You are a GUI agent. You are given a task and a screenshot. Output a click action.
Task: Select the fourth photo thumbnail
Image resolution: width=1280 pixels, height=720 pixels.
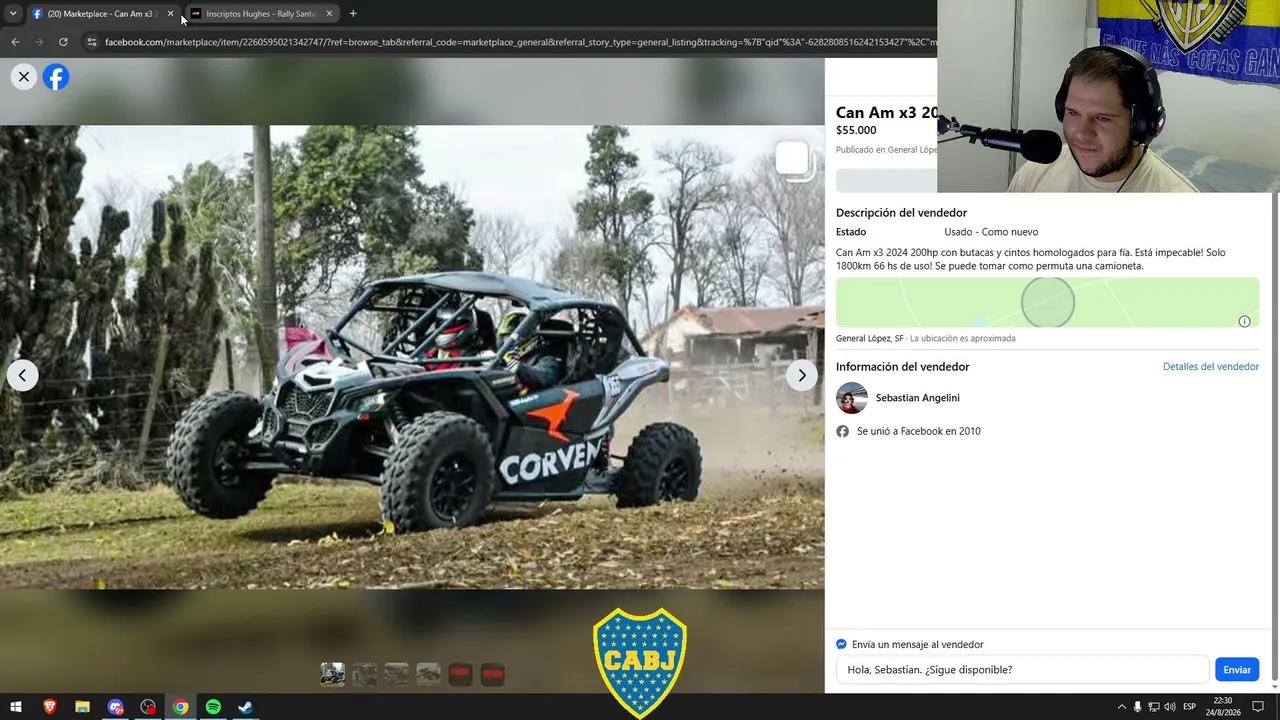tap(429, 674)
